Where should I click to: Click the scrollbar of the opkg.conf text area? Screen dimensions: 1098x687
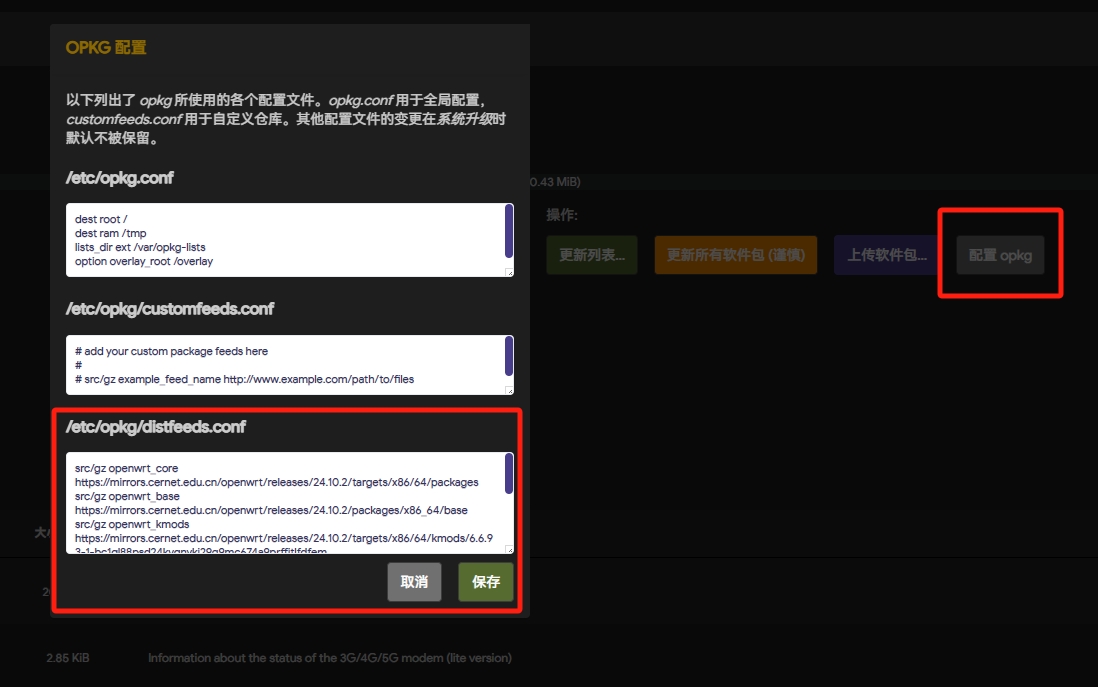click(x=509, y=231)
